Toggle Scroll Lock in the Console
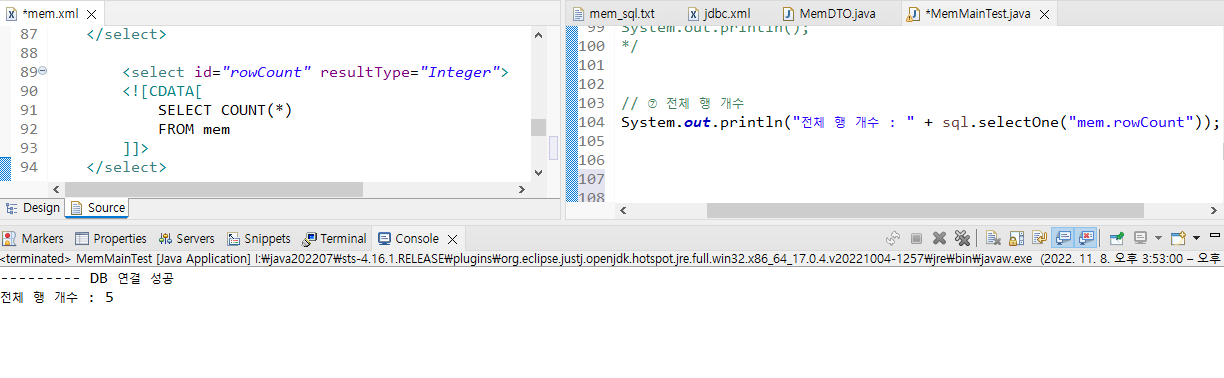The height and width of the screenshot is (378, 1224). (1016, 238)
